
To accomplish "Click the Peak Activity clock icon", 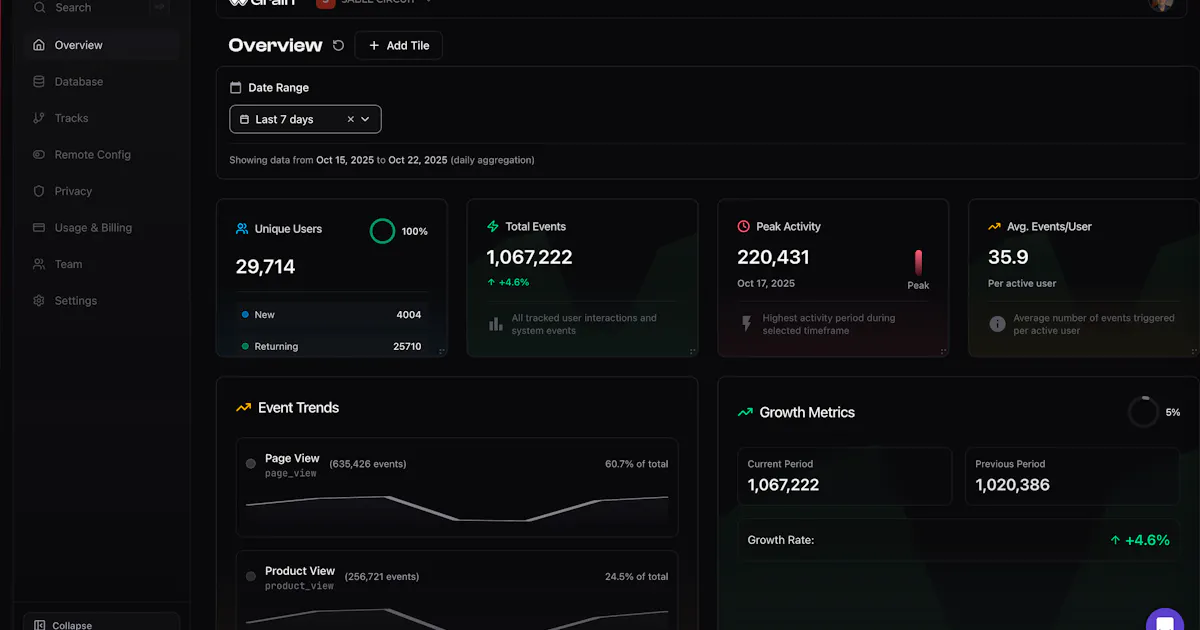I will point(744,227).
